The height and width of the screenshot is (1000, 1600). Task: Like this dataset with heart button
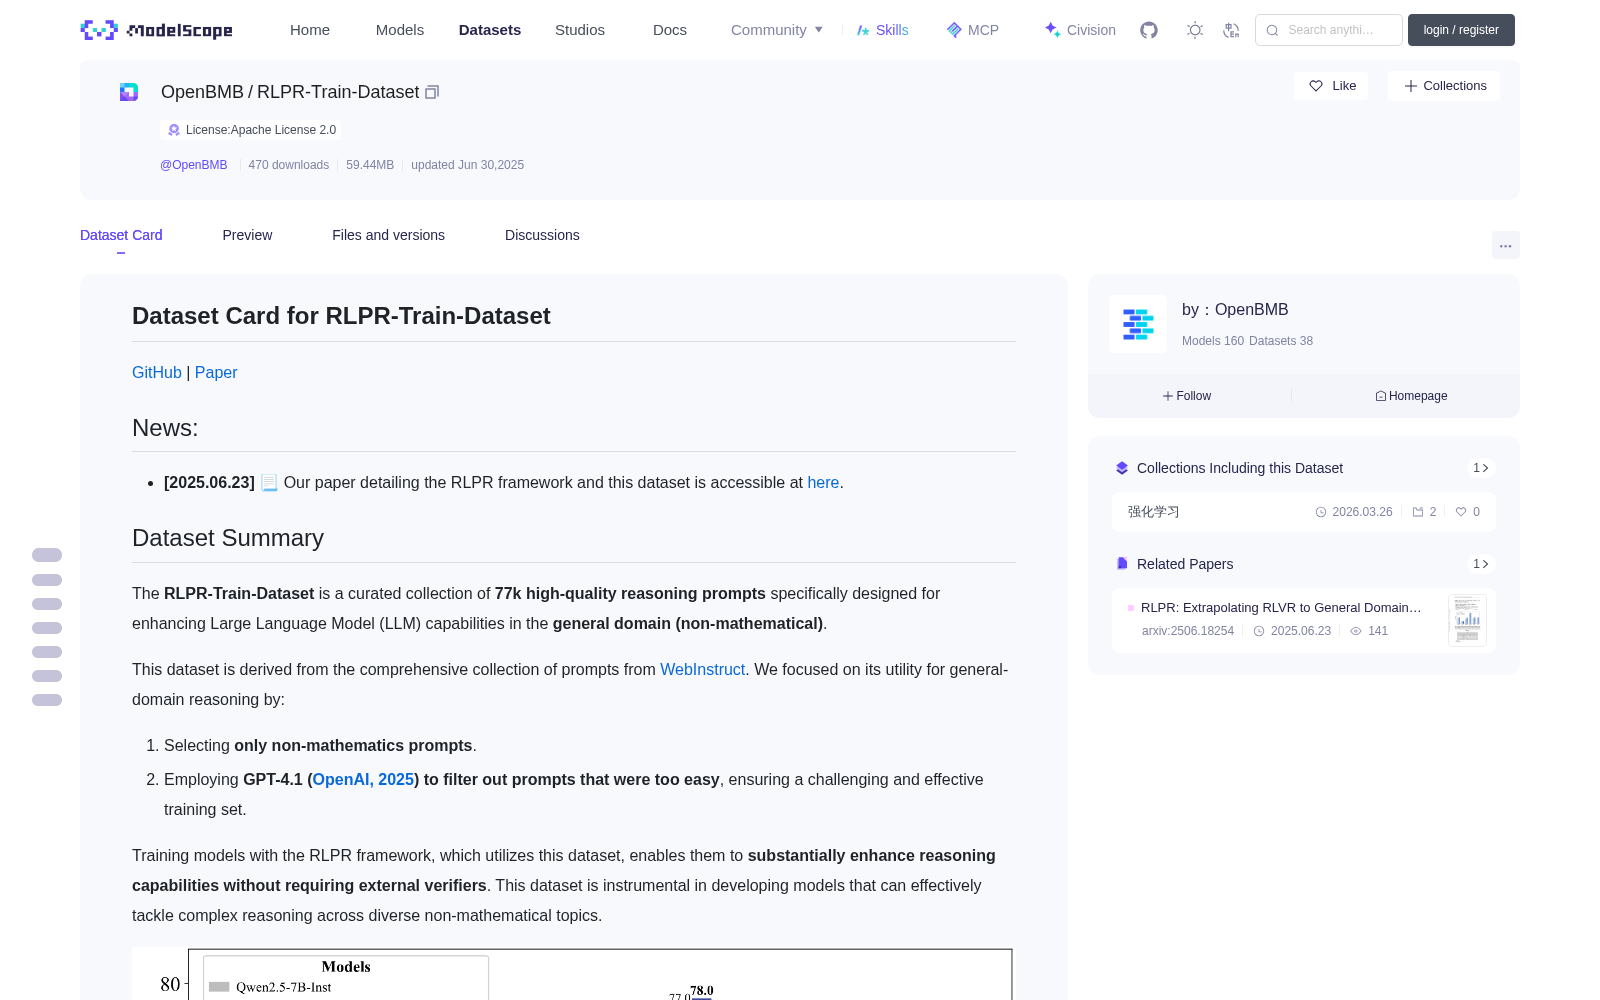[x=1332, y=86]
